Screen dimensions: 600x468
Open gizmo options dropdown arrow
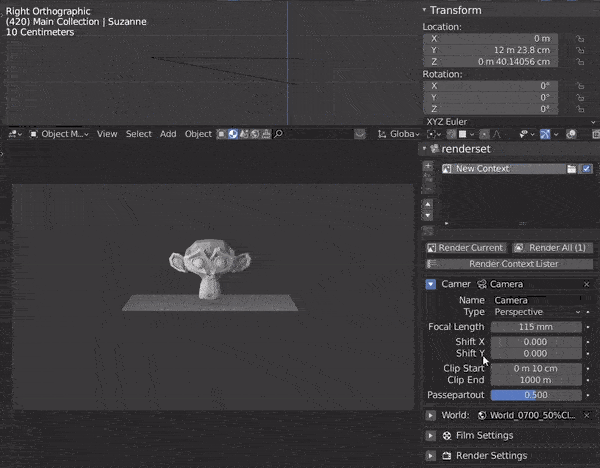556,134
